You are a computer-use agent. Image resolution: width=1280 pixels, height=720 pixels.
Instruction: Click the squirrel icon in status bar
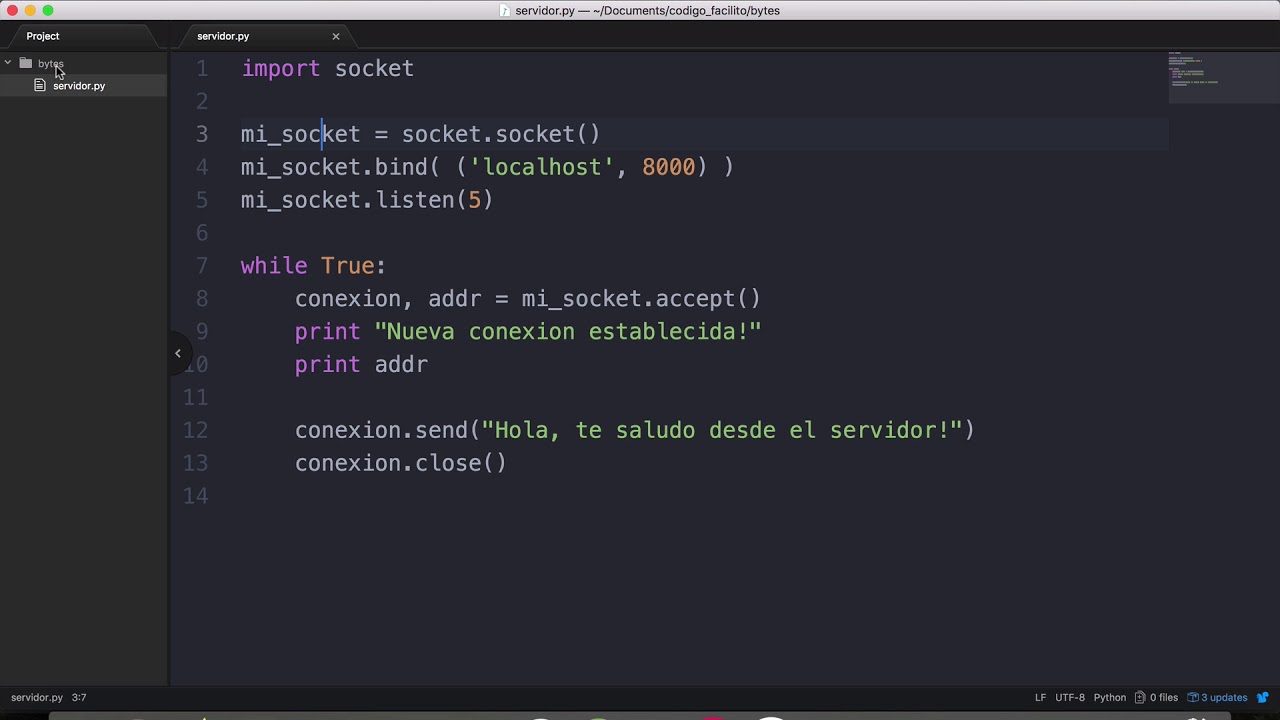(x=1264, y=698)
